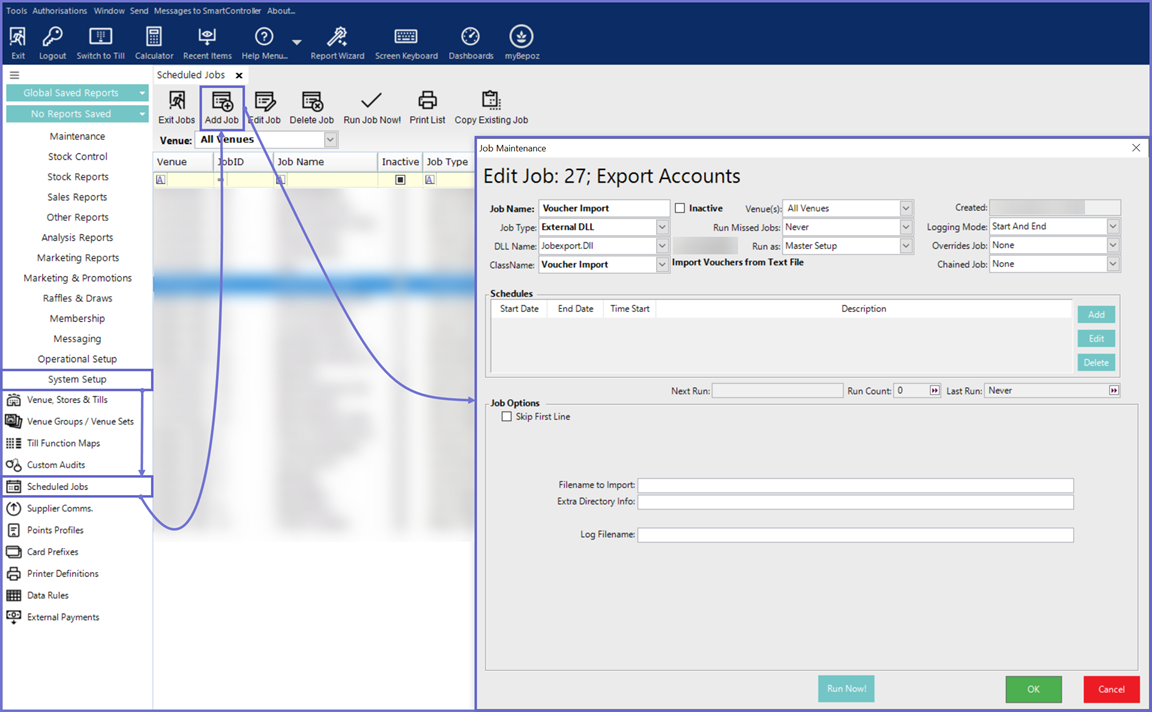Select Scheduled Jobs in the sidebar
Image resolution: width=1152 pixels, height=712 pixels.
58,487
